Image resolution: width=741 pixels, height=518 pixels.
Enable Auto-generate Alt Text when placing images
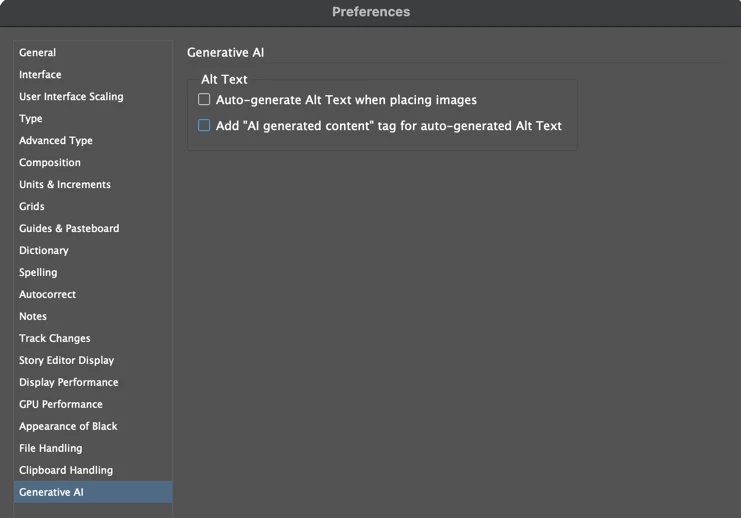coord(204,100)
